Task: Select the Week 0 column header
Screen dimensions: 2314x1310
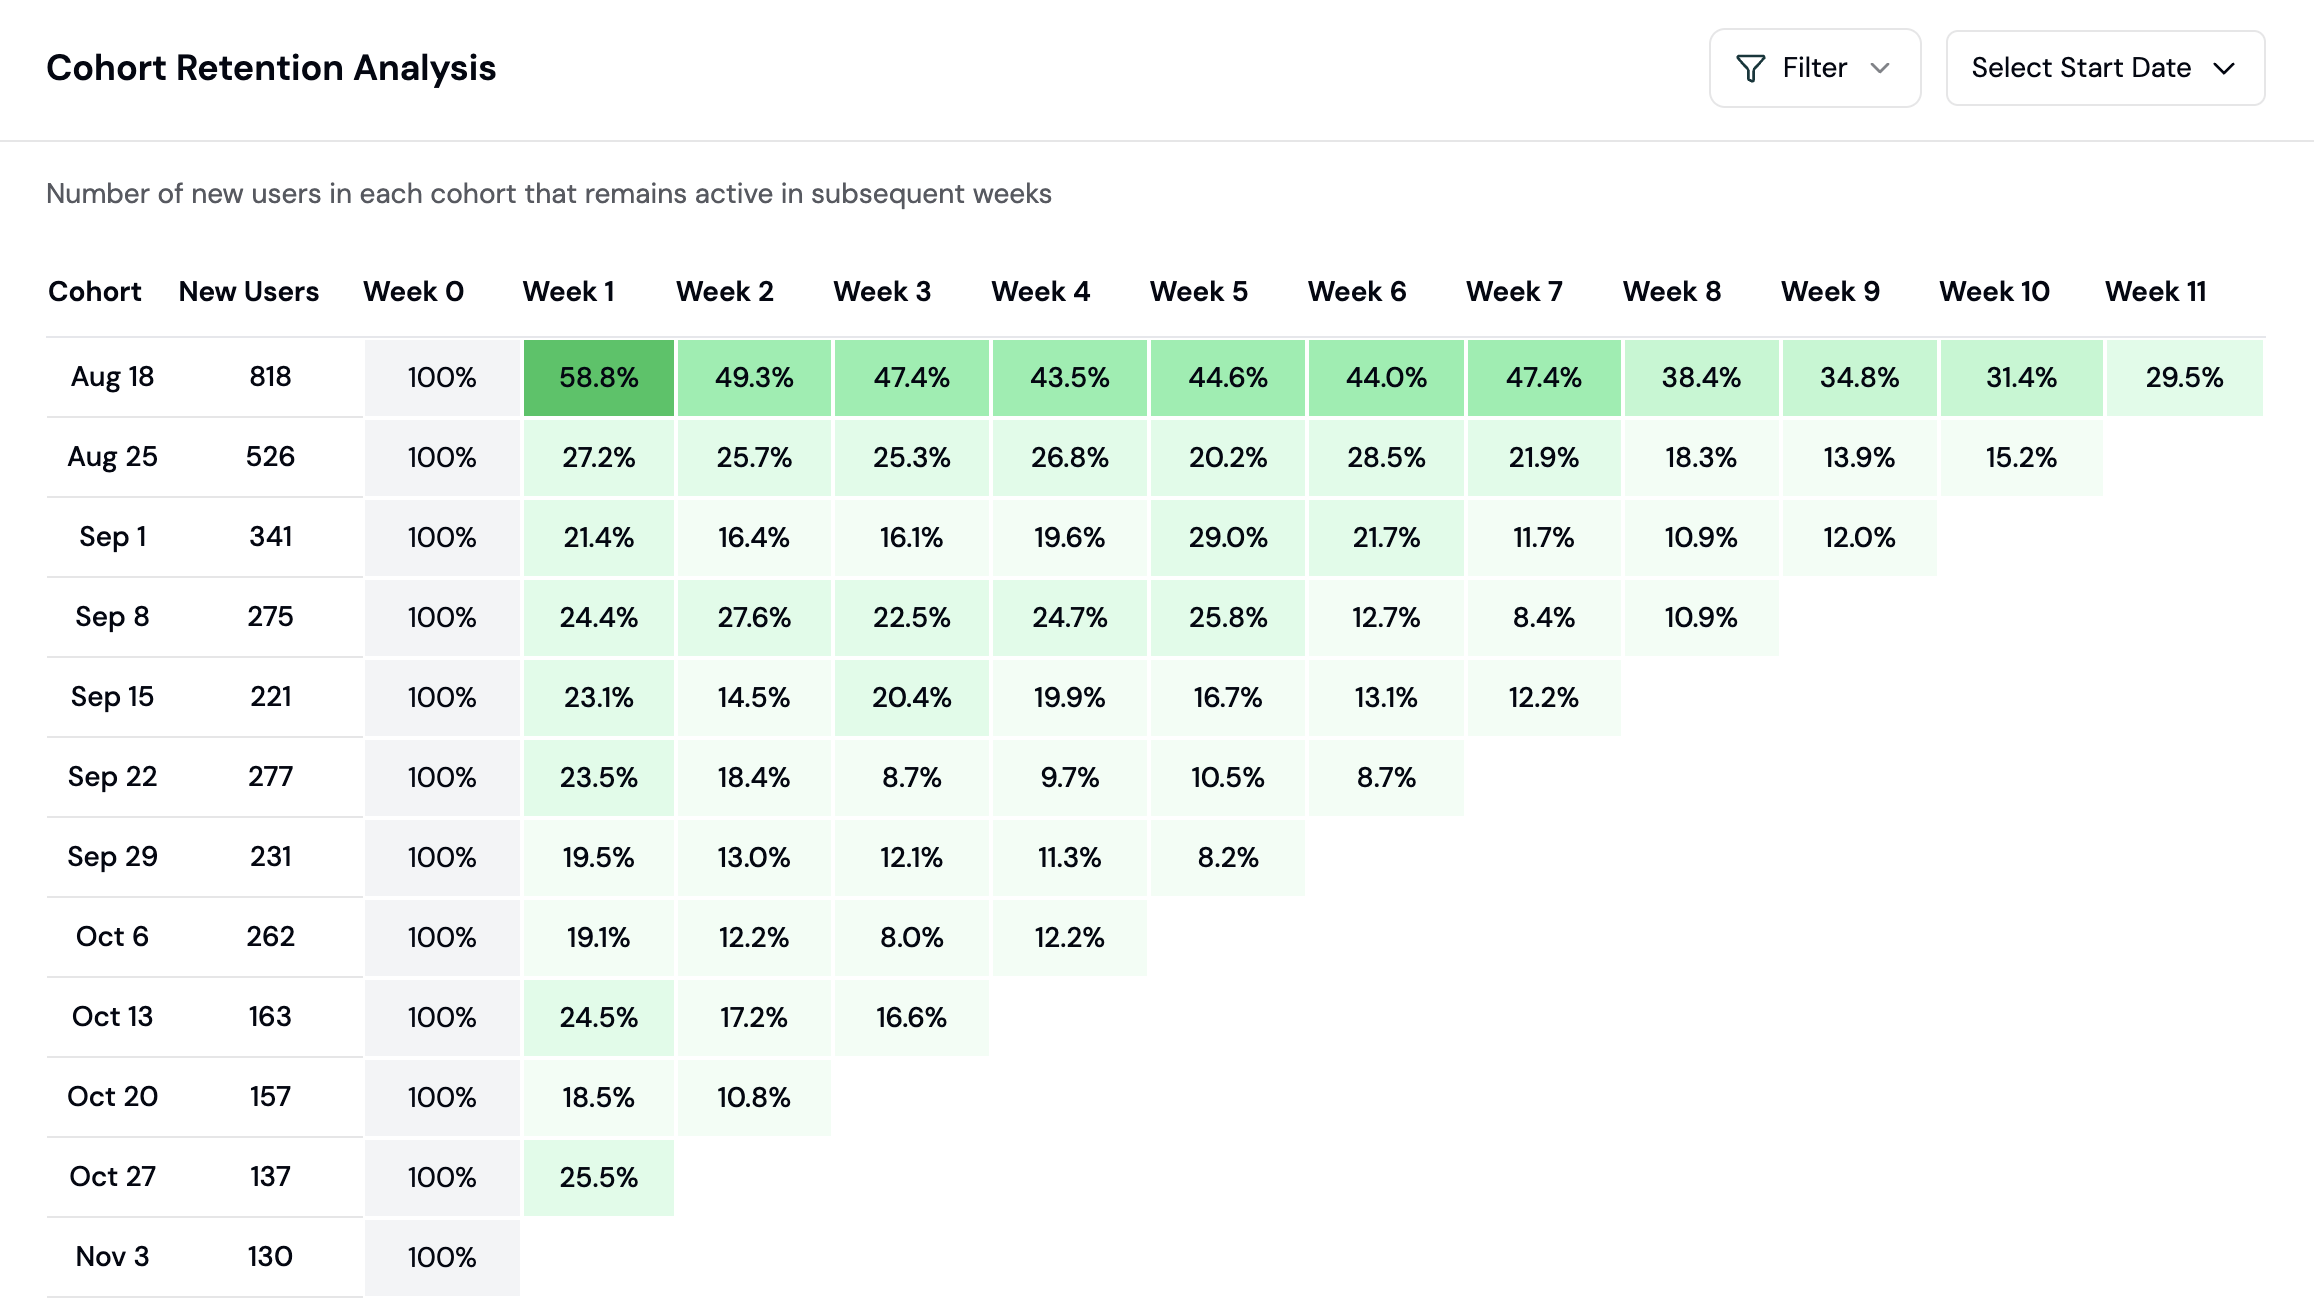Action: tap(413, 291)
